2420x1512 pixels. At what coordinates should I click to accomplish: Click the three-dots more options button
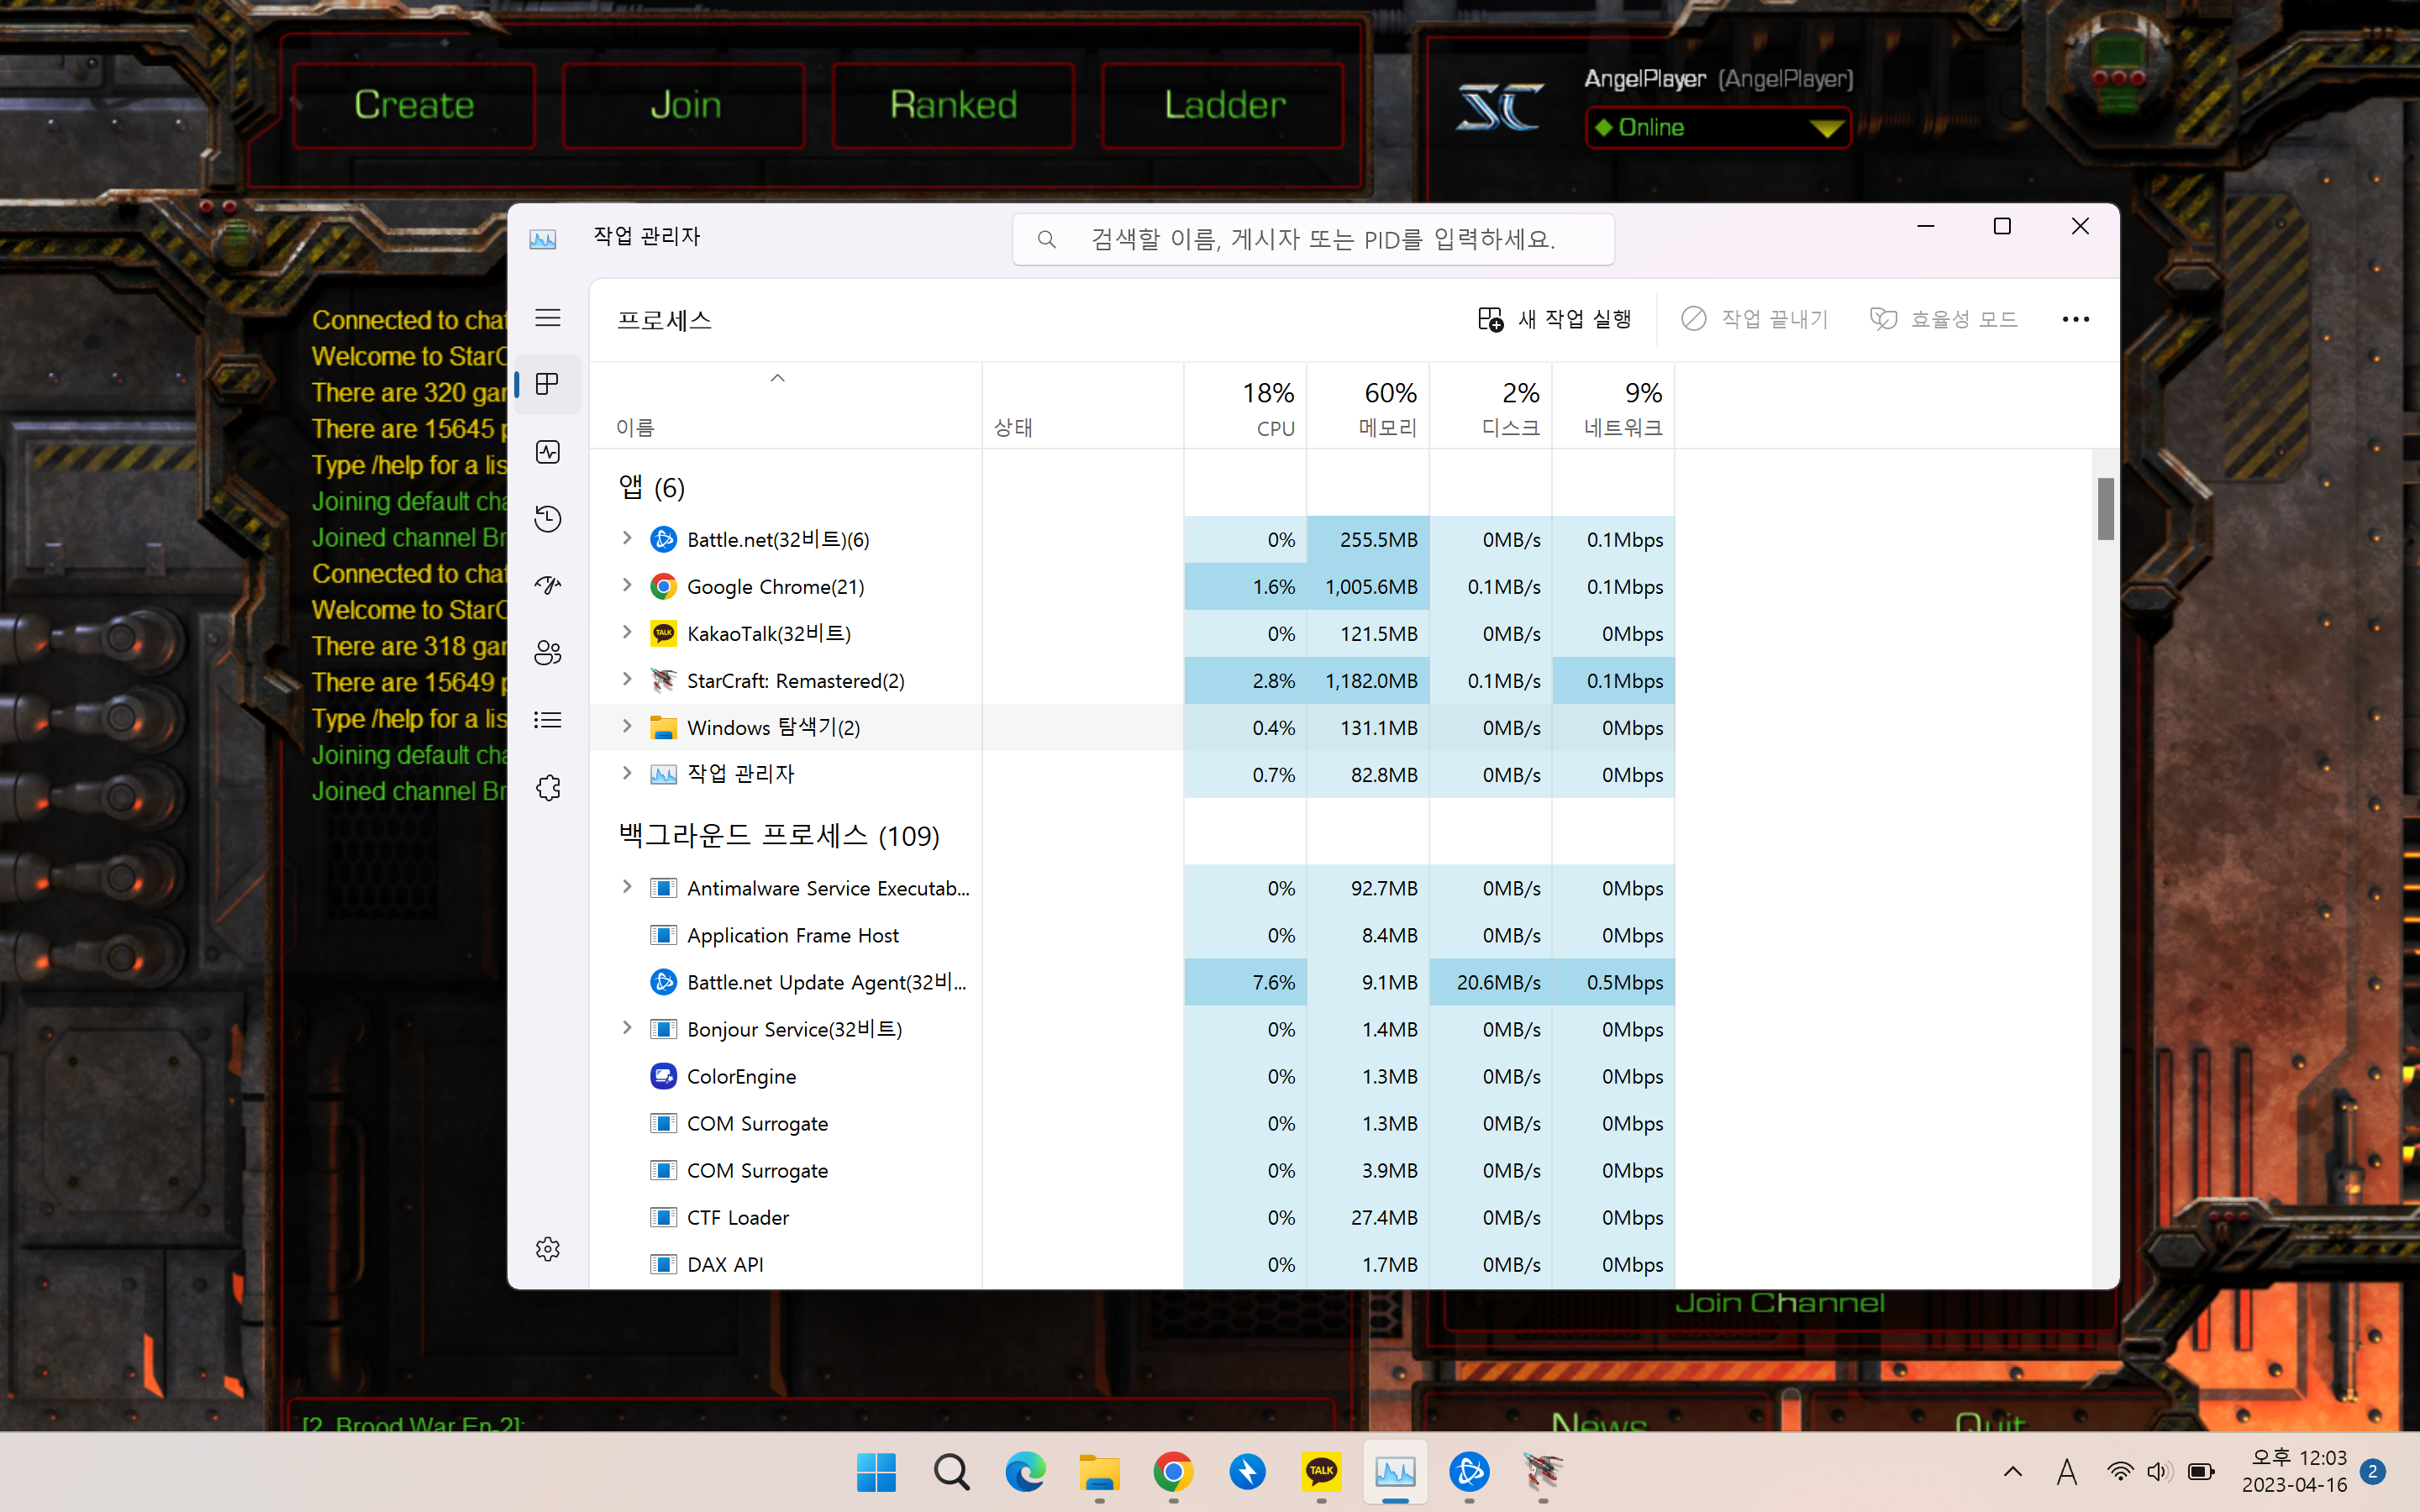coord(2075,319)
